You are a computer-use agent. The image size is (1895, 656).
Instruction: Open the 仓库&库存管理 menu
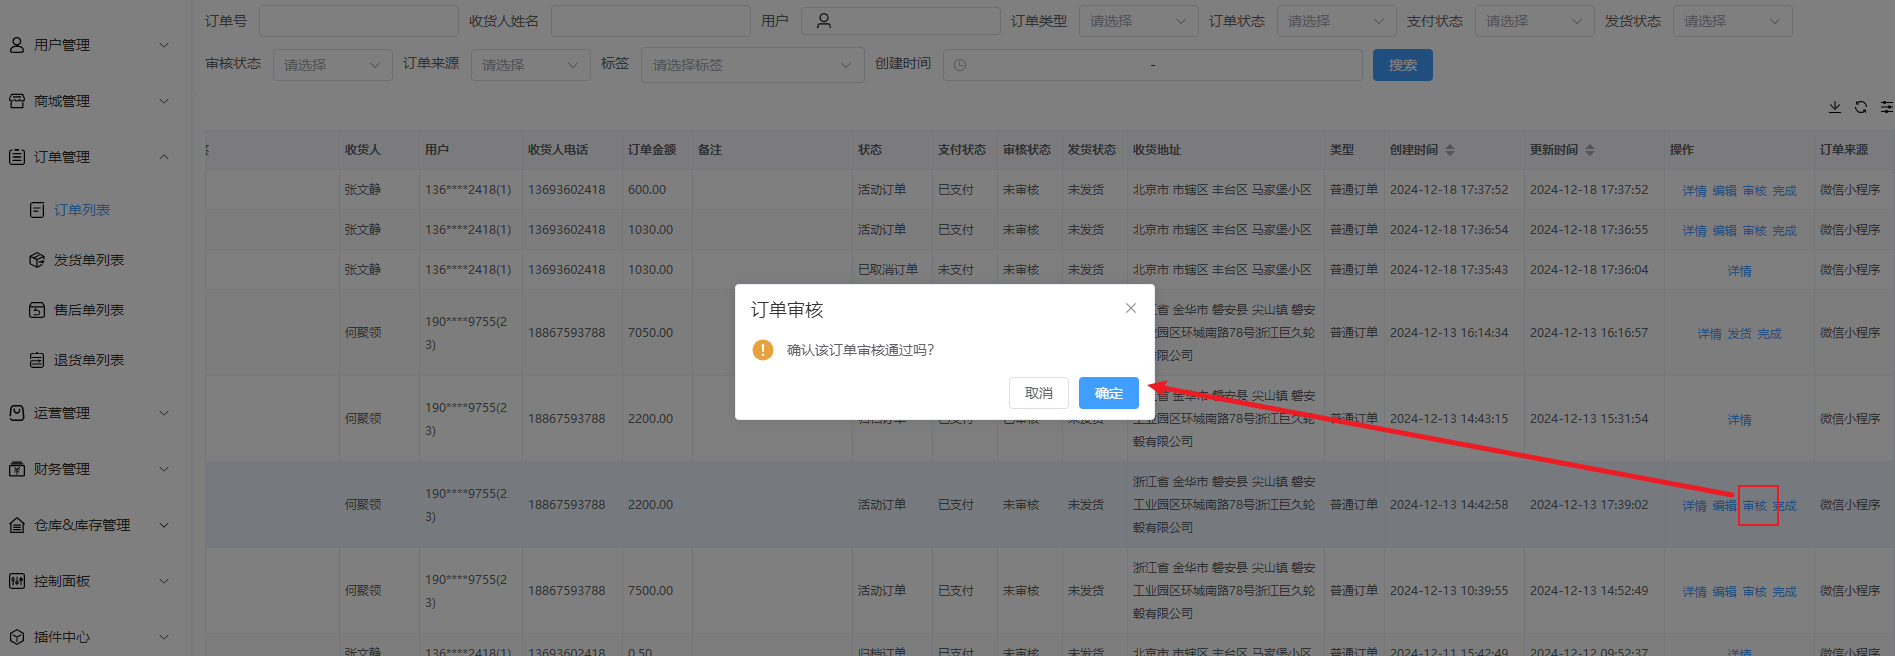pos(82,525)
